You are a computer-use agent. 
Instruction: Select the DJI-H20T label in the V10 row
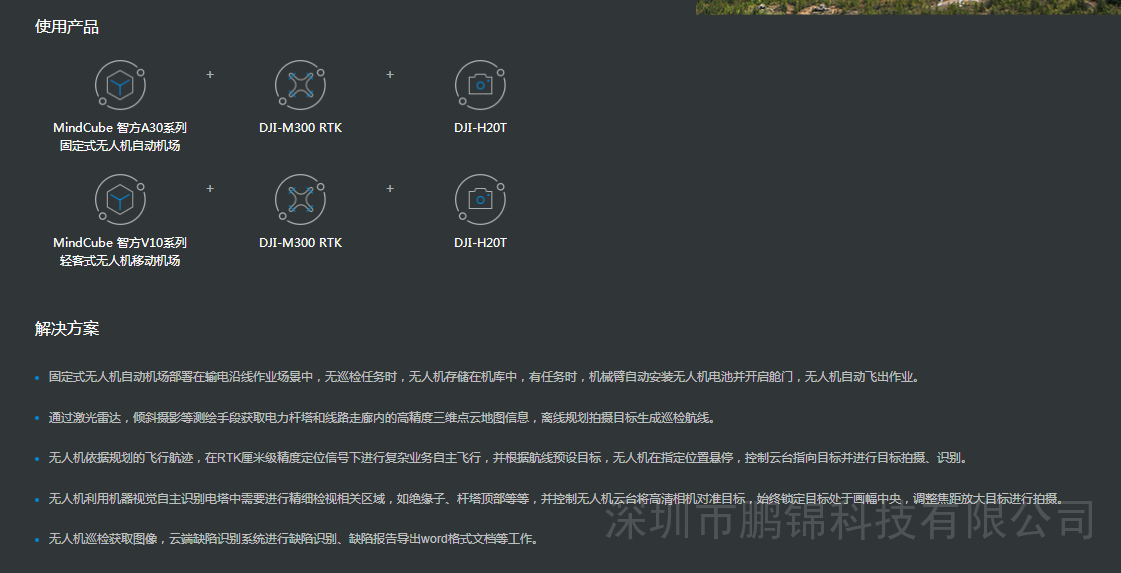pos(480,243)
